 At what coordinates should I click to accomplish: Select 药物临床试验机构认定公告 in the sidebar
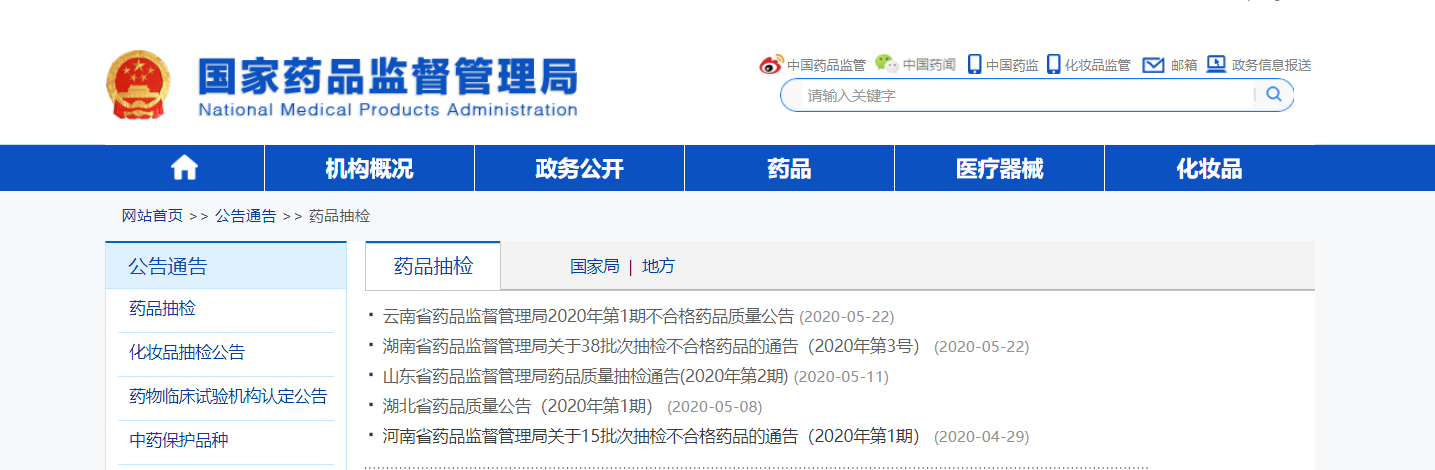[x=226, y=397]
